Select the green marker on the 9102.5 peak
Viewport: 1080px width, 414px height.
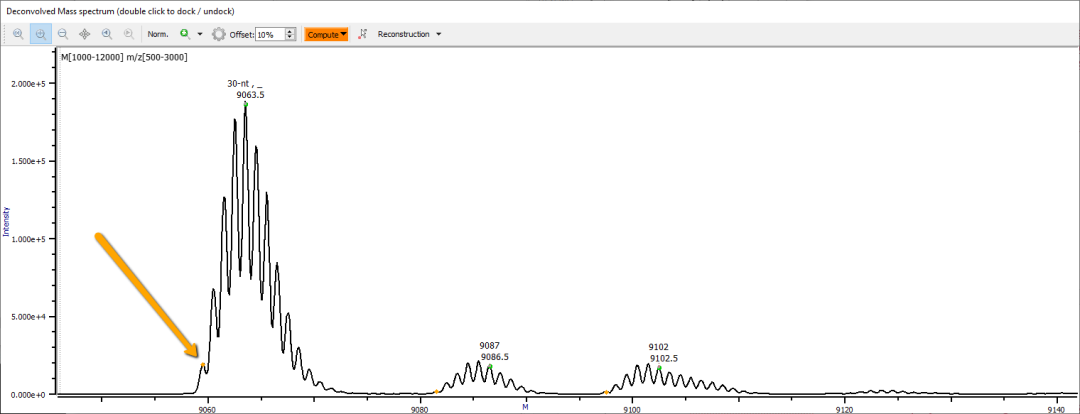[x=659, y=368]
